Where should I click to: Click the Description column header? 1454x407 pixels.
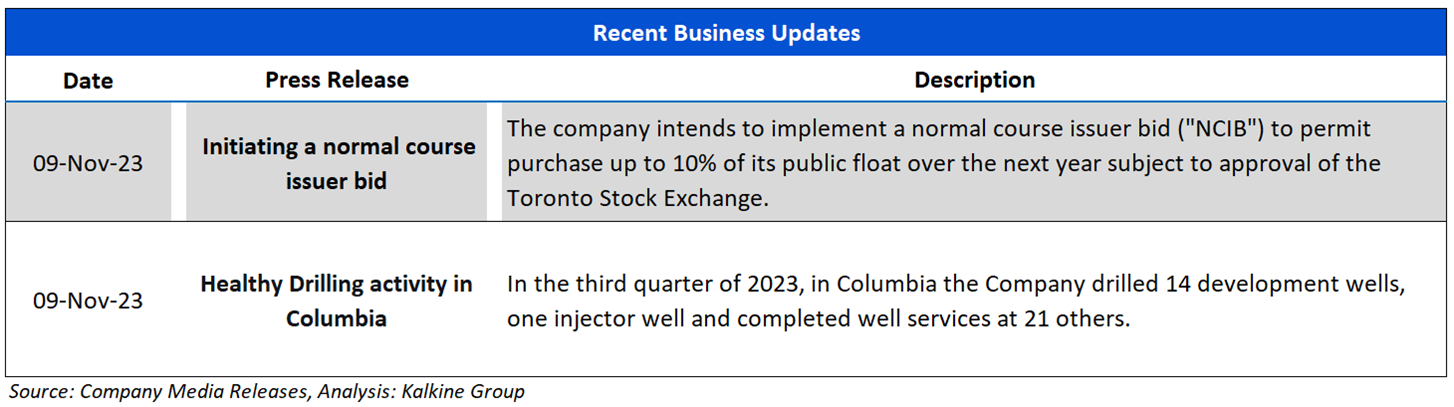click(x=974, y=80)
